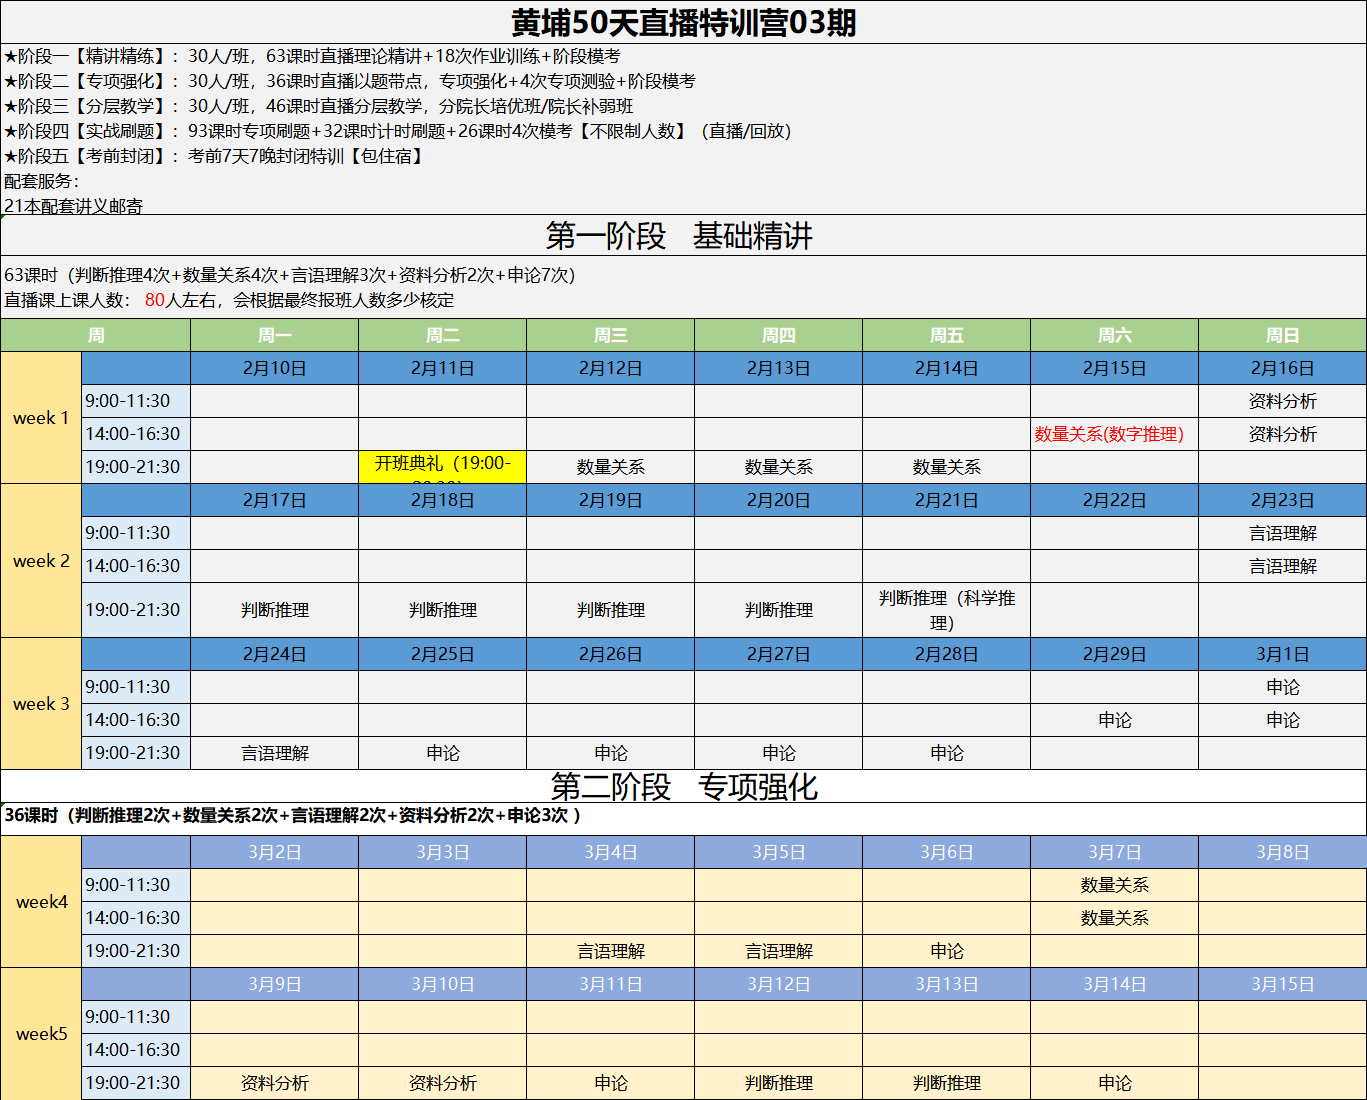Image resolution: width=1367 pixels, height=1100 pixels.
Task: Click the 判断推理（科学推理）cell
Action: click(x=946, y=610)
